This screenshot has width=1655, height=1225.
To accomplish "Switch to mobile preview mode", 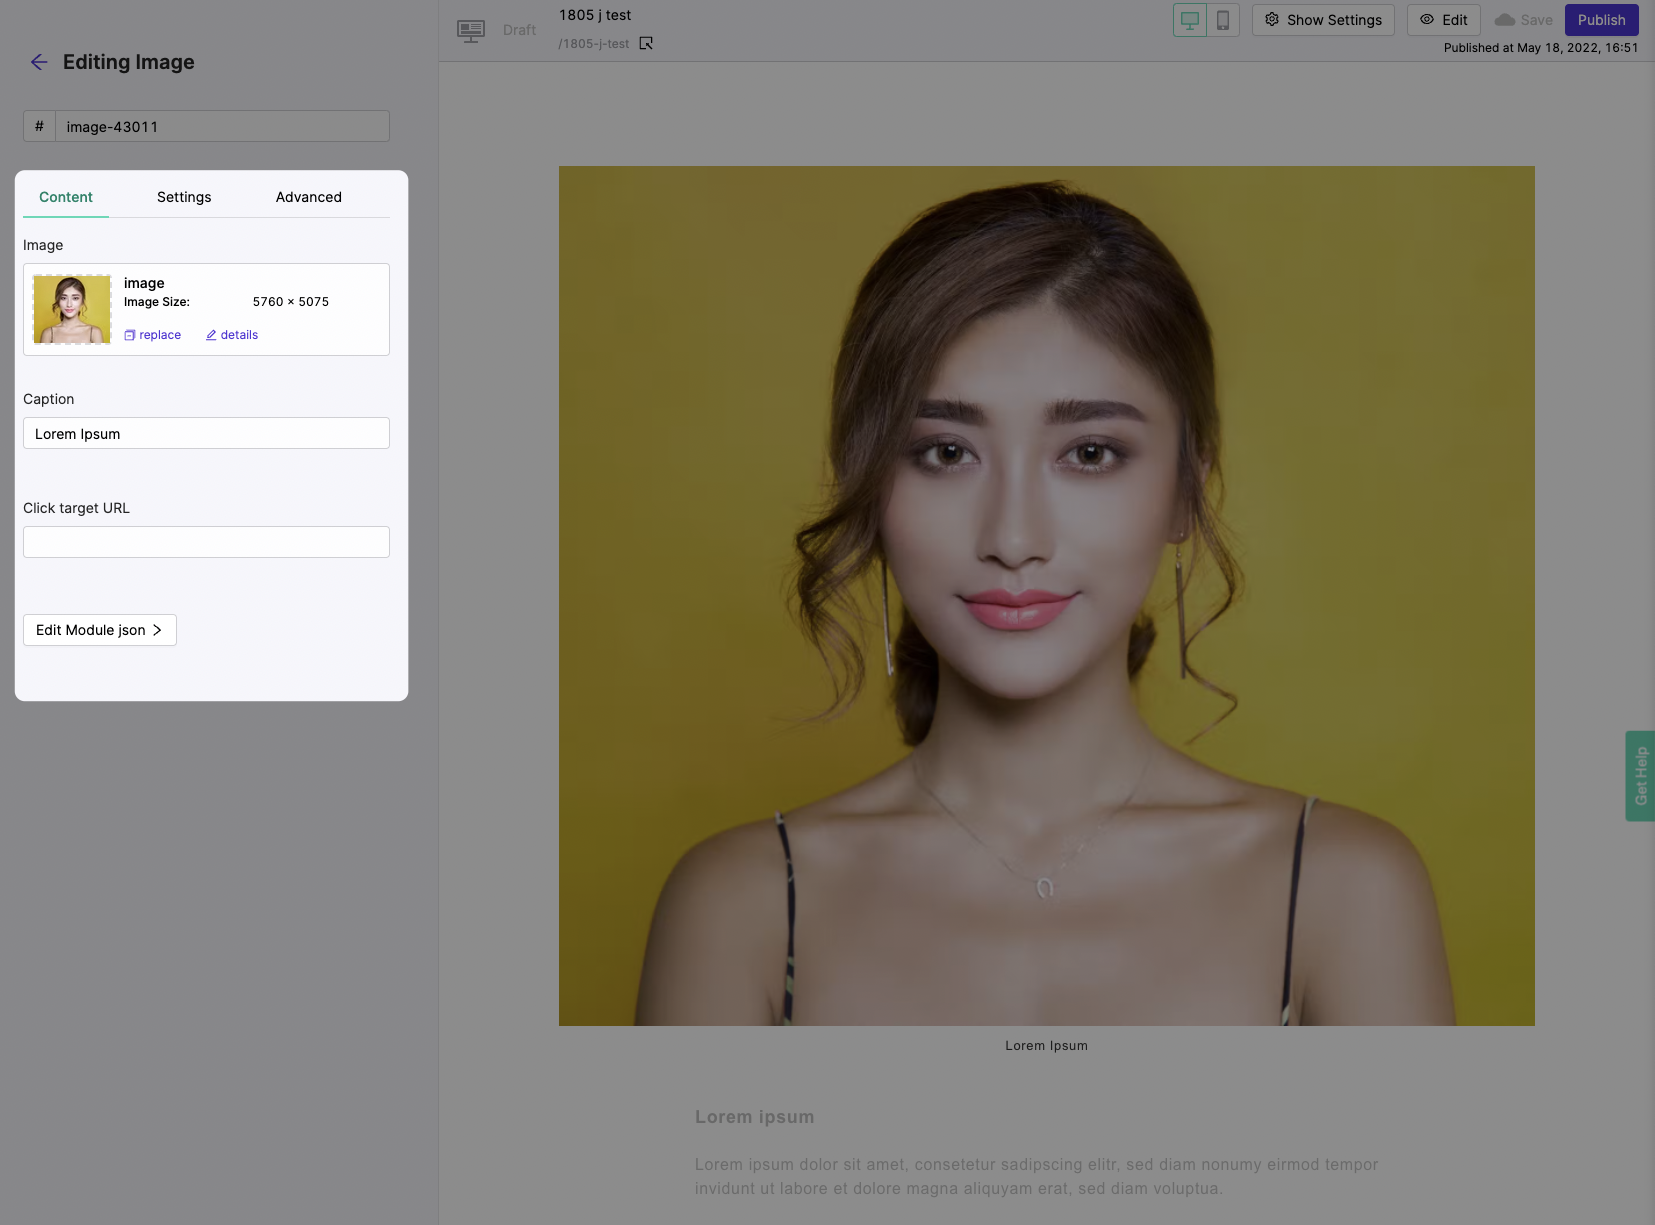I will (1223, 20).
